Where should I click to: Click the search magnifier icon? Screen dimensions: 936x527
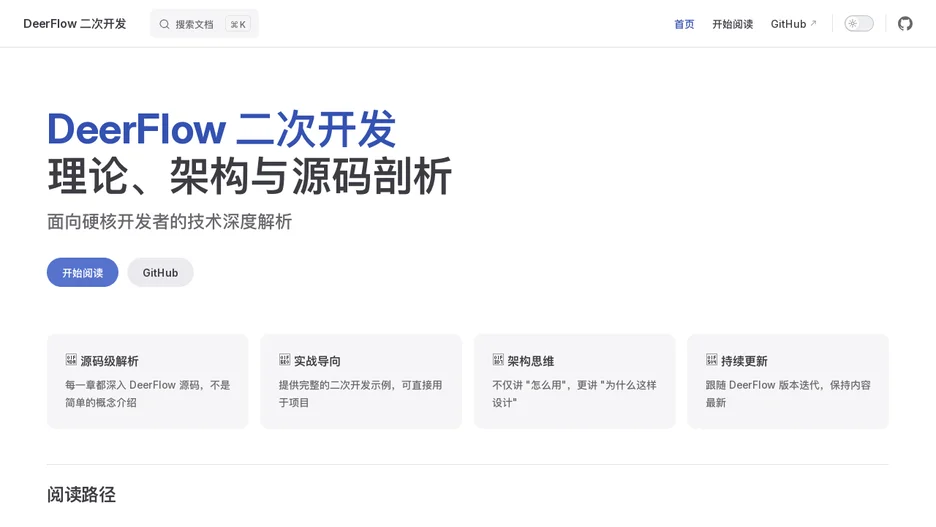click(x=164, y=24)
